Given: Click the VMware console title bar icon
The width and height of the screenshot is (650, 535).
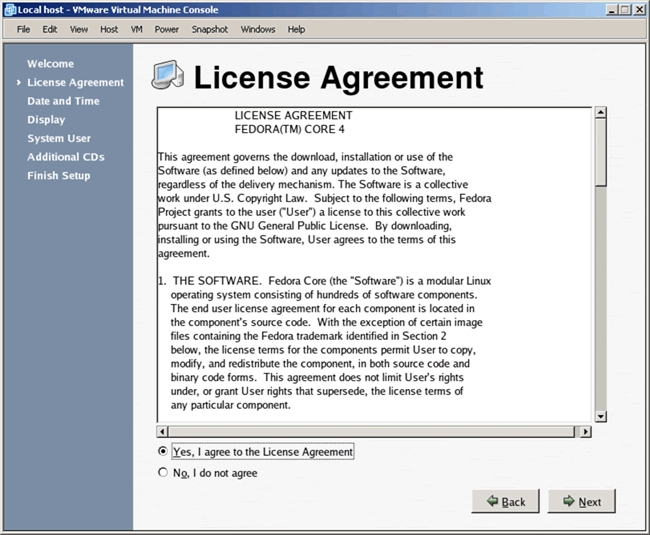Looking at the screenshot, I should pos(9,9).
